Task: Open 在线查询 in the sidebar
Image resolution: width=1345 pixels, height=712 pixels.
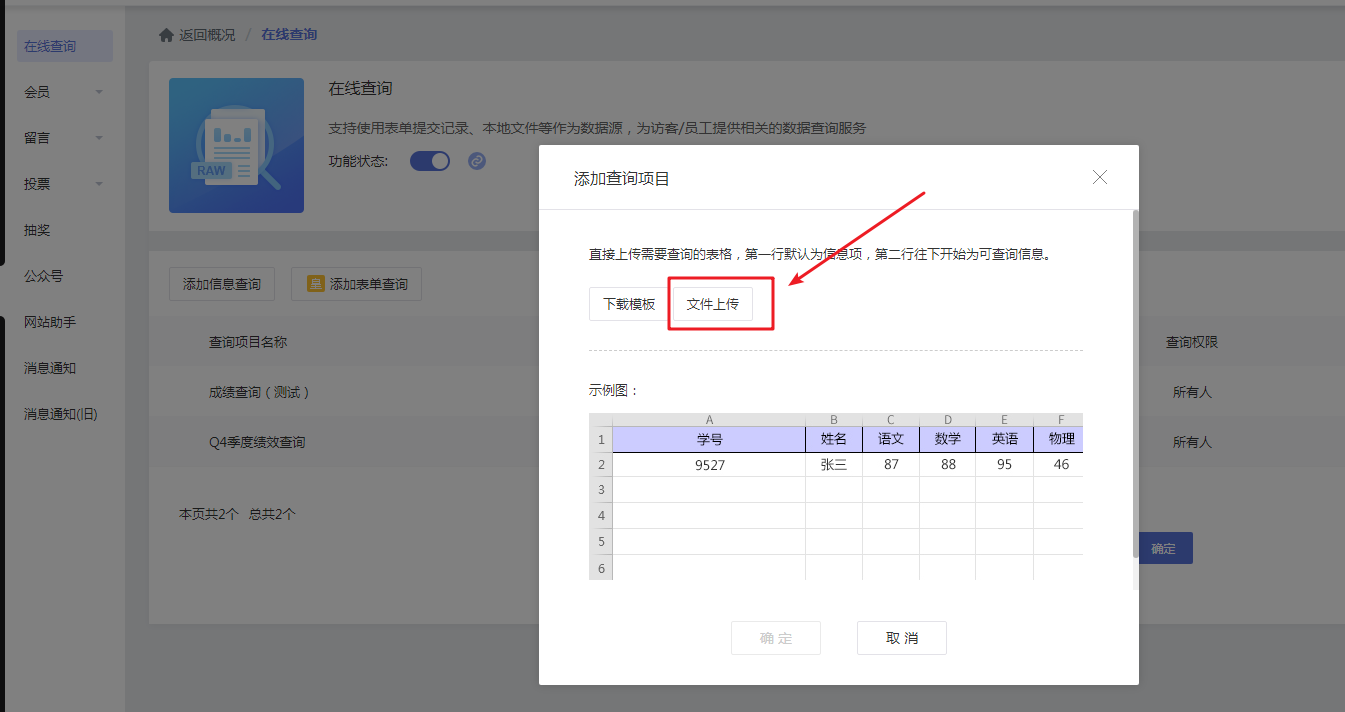Action: click(x=65, y=46)
